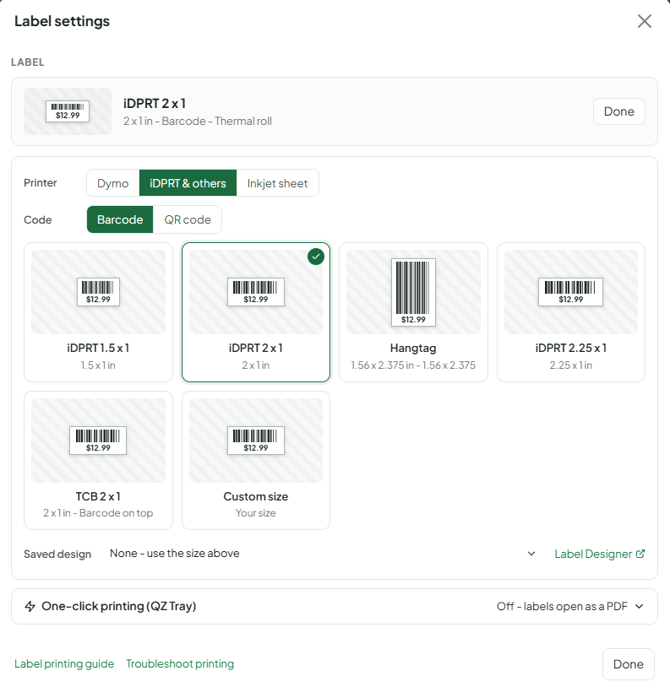Viewport: 670px width, 687px height.
Task: Open the 'Off - labels open as a PDF' dropdown
Action: point(570,606)
